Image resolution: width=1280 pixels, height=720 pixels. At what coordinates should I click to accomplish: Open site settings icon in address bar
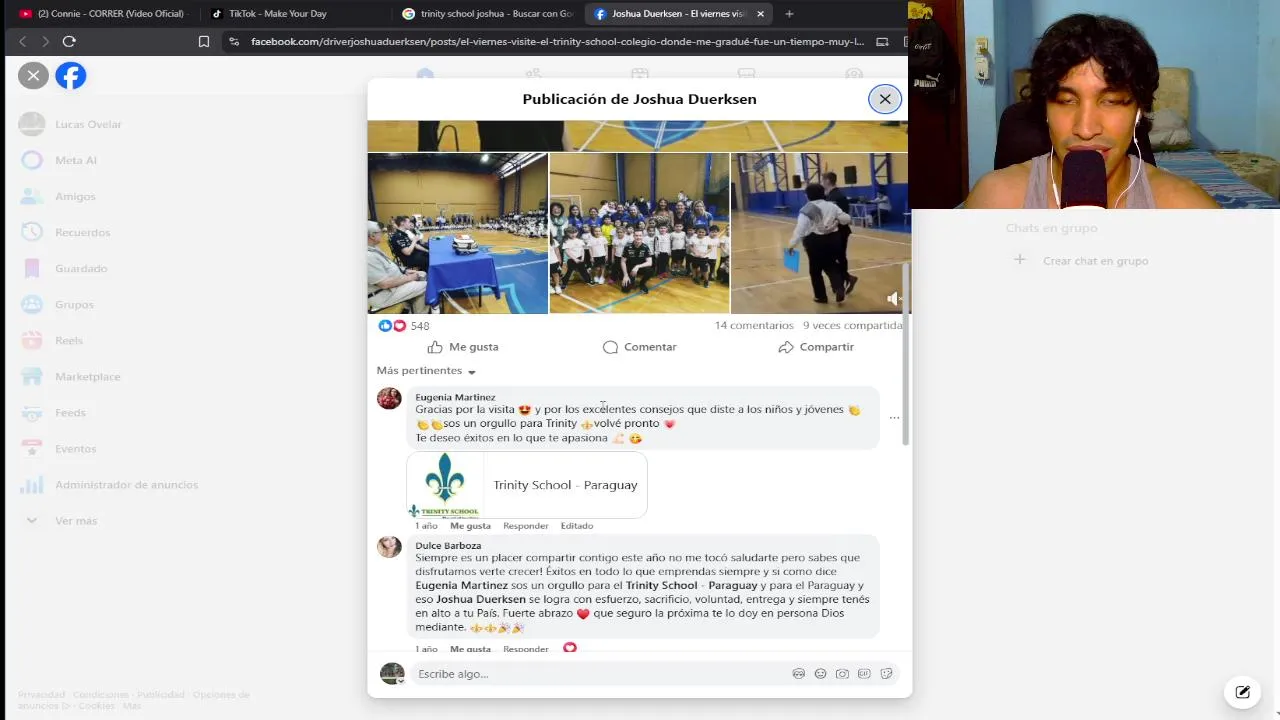point(234,41)
